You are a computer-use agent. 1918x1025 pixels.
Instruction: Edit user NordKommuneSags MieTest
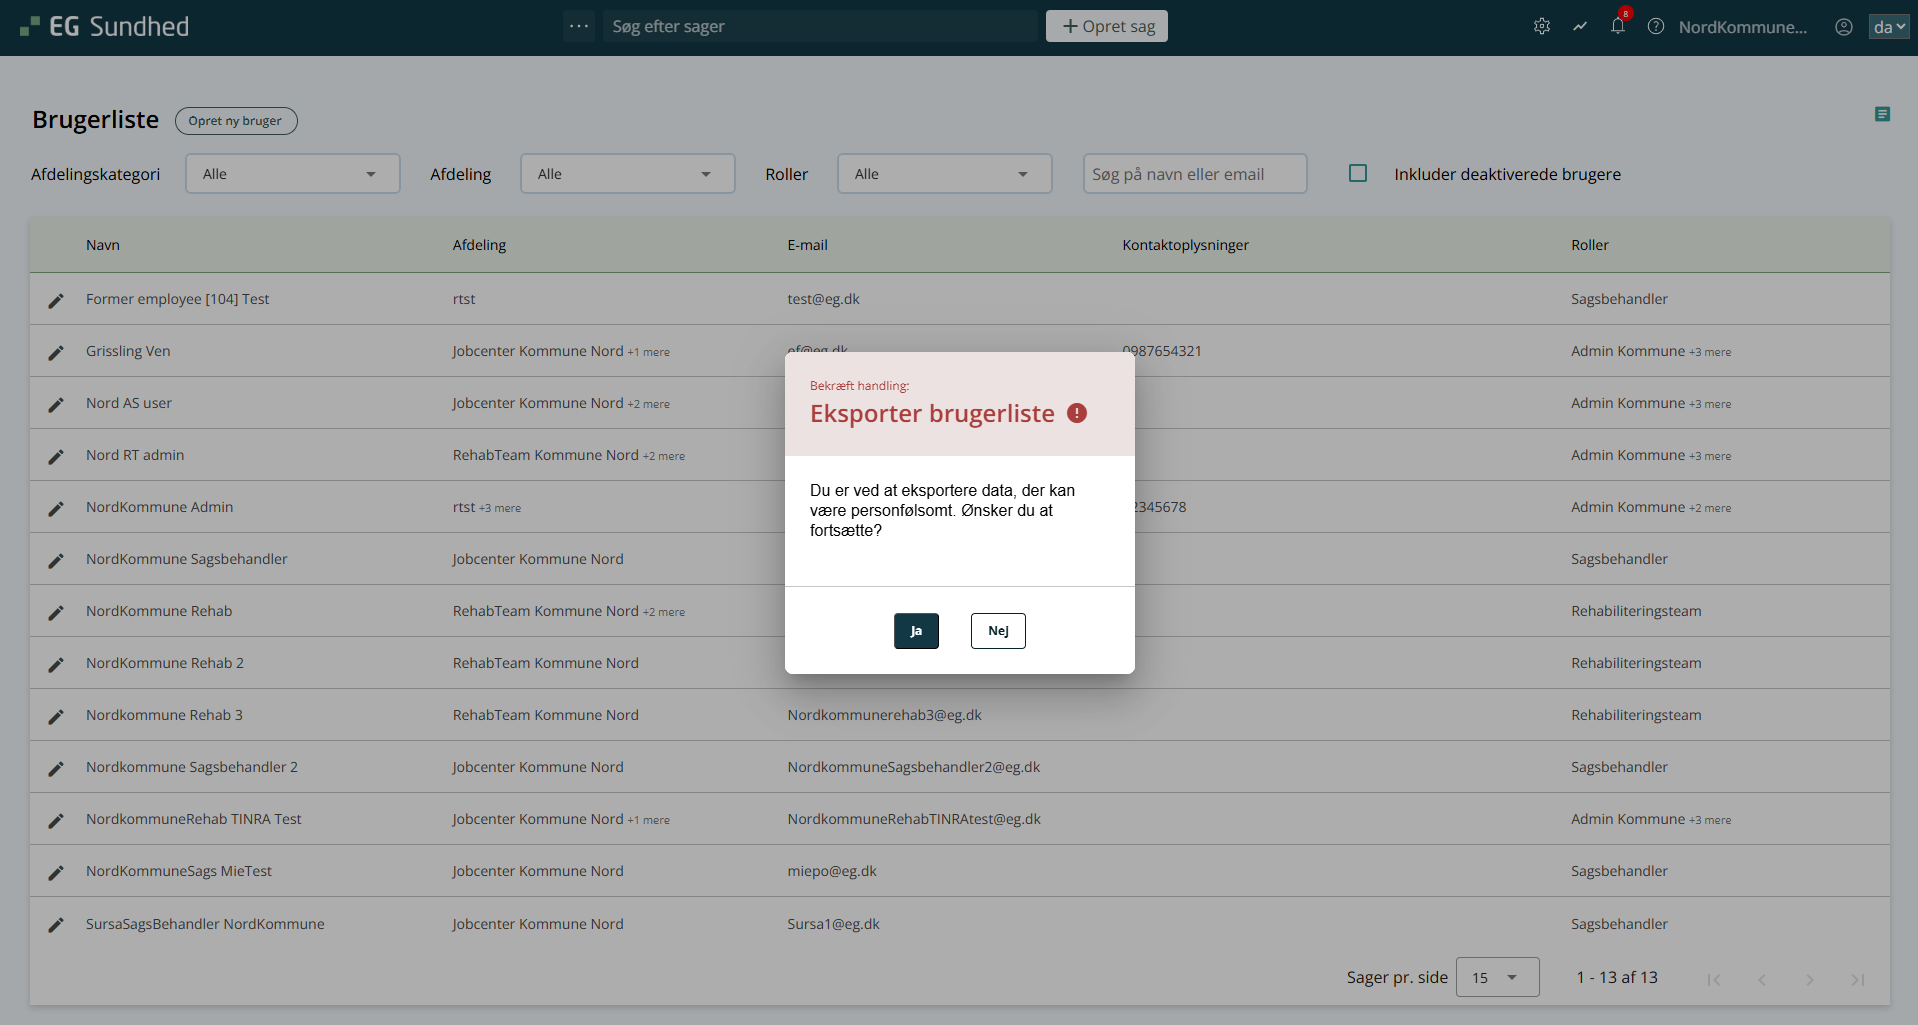pyautogui.click(x=56, y=872)
